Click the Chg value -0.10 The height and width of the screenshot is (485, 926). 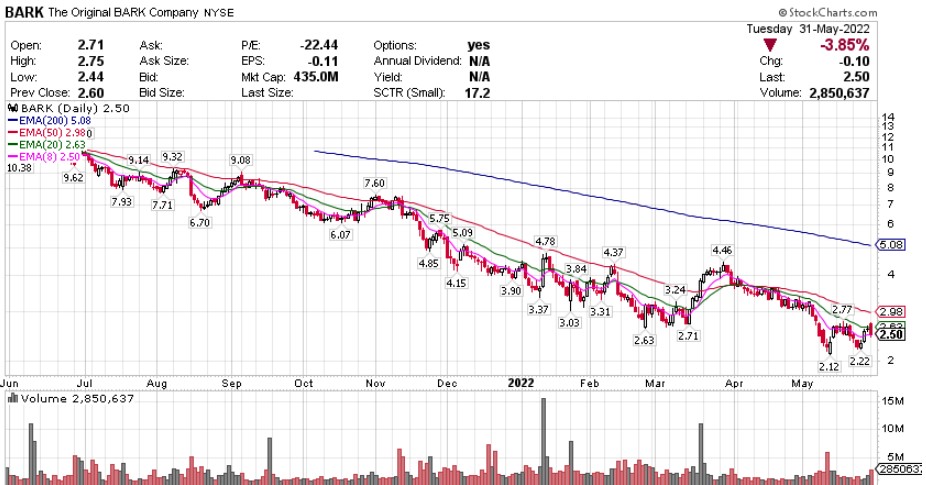click(x=855, y=61)
